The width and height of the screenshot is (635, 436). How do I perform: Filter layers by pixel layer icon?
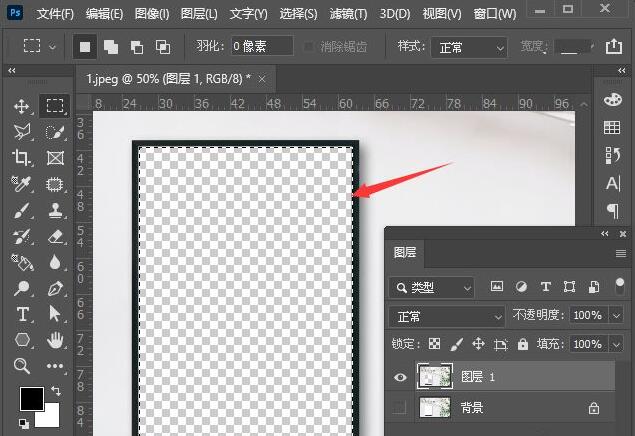(497, 287)
